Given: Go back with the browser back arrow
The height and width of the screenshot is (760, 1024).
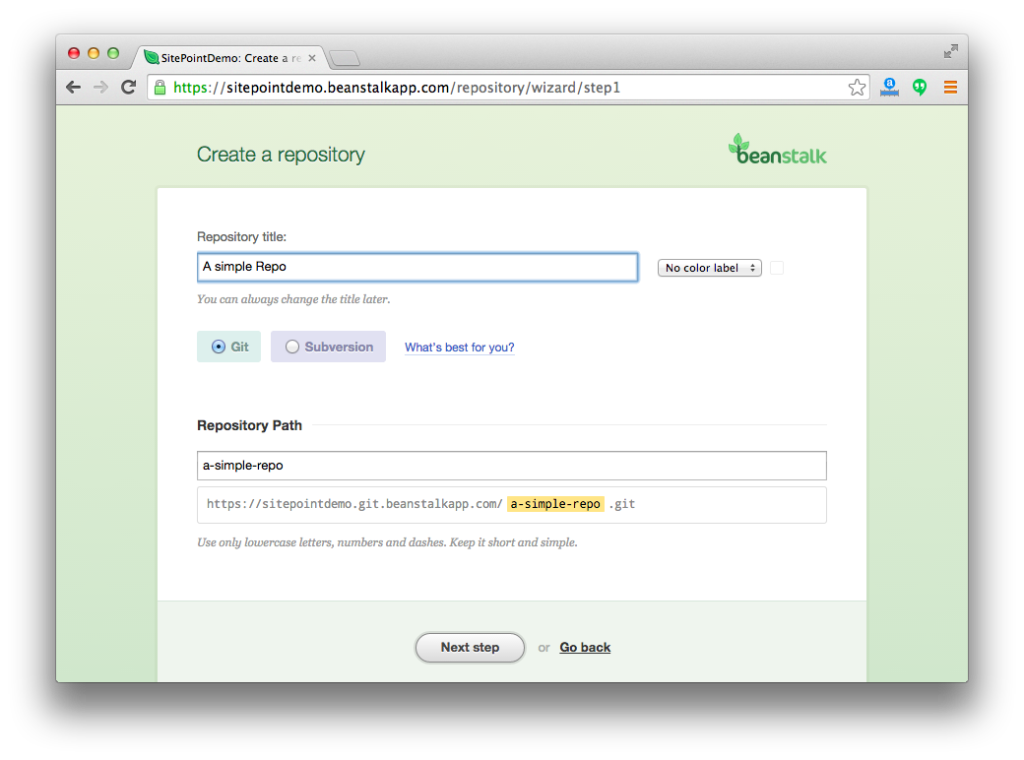Looking at the screenshot, I should click(x=73, y=87).
